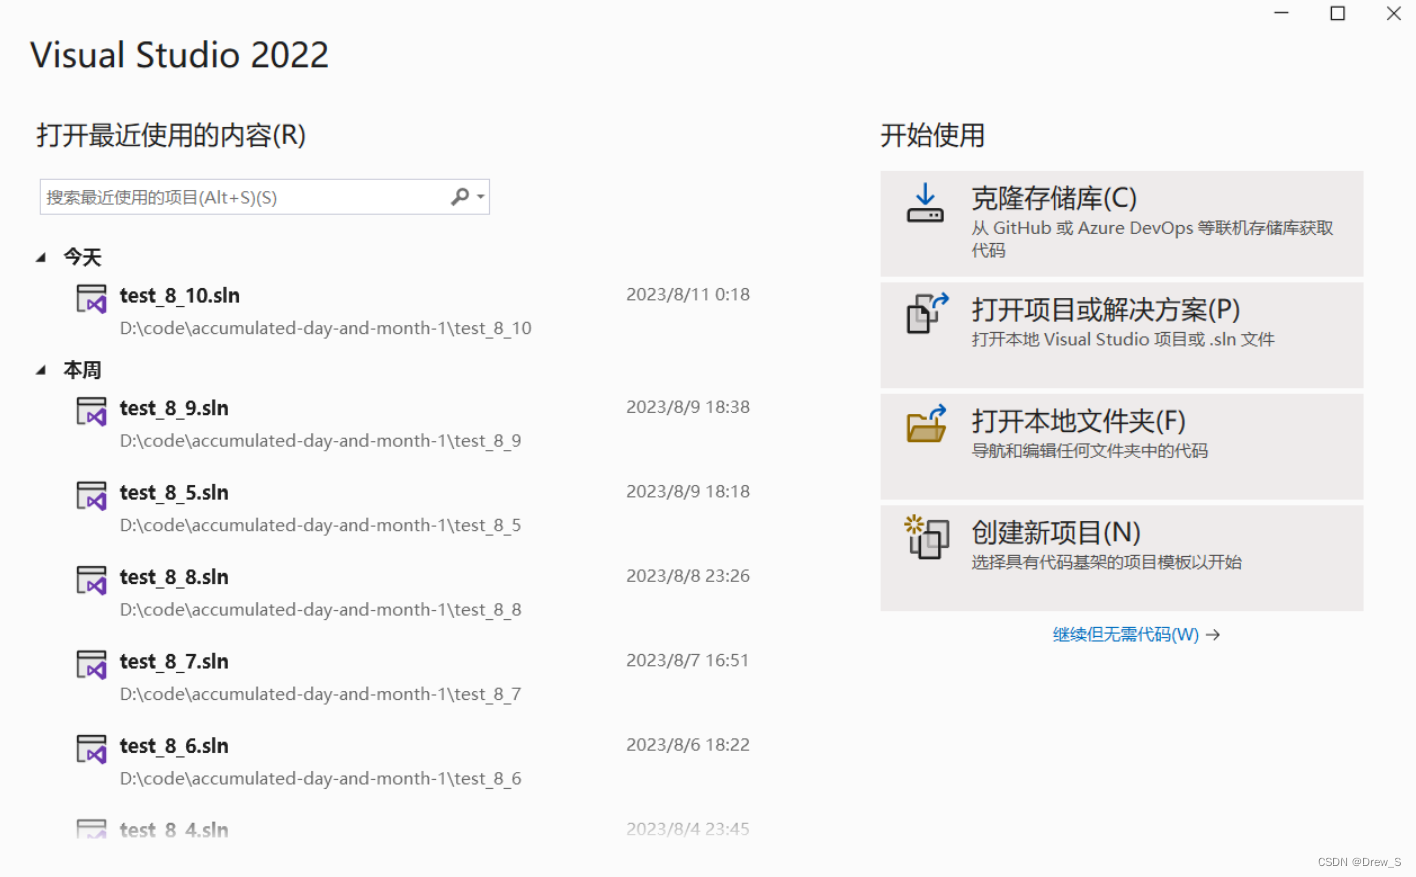
Task: Click 打开项目或解决方案(P) button
Action: pyautogui.click(x=1122, y=335)
